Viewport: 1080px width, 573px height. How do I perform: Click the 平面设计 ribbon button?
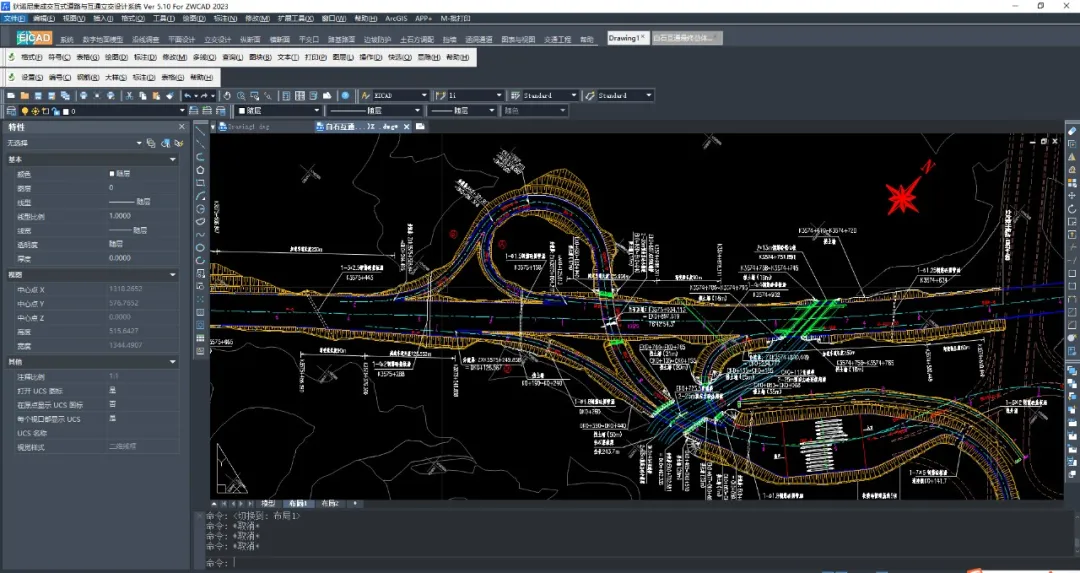click(x=182, y=40)
